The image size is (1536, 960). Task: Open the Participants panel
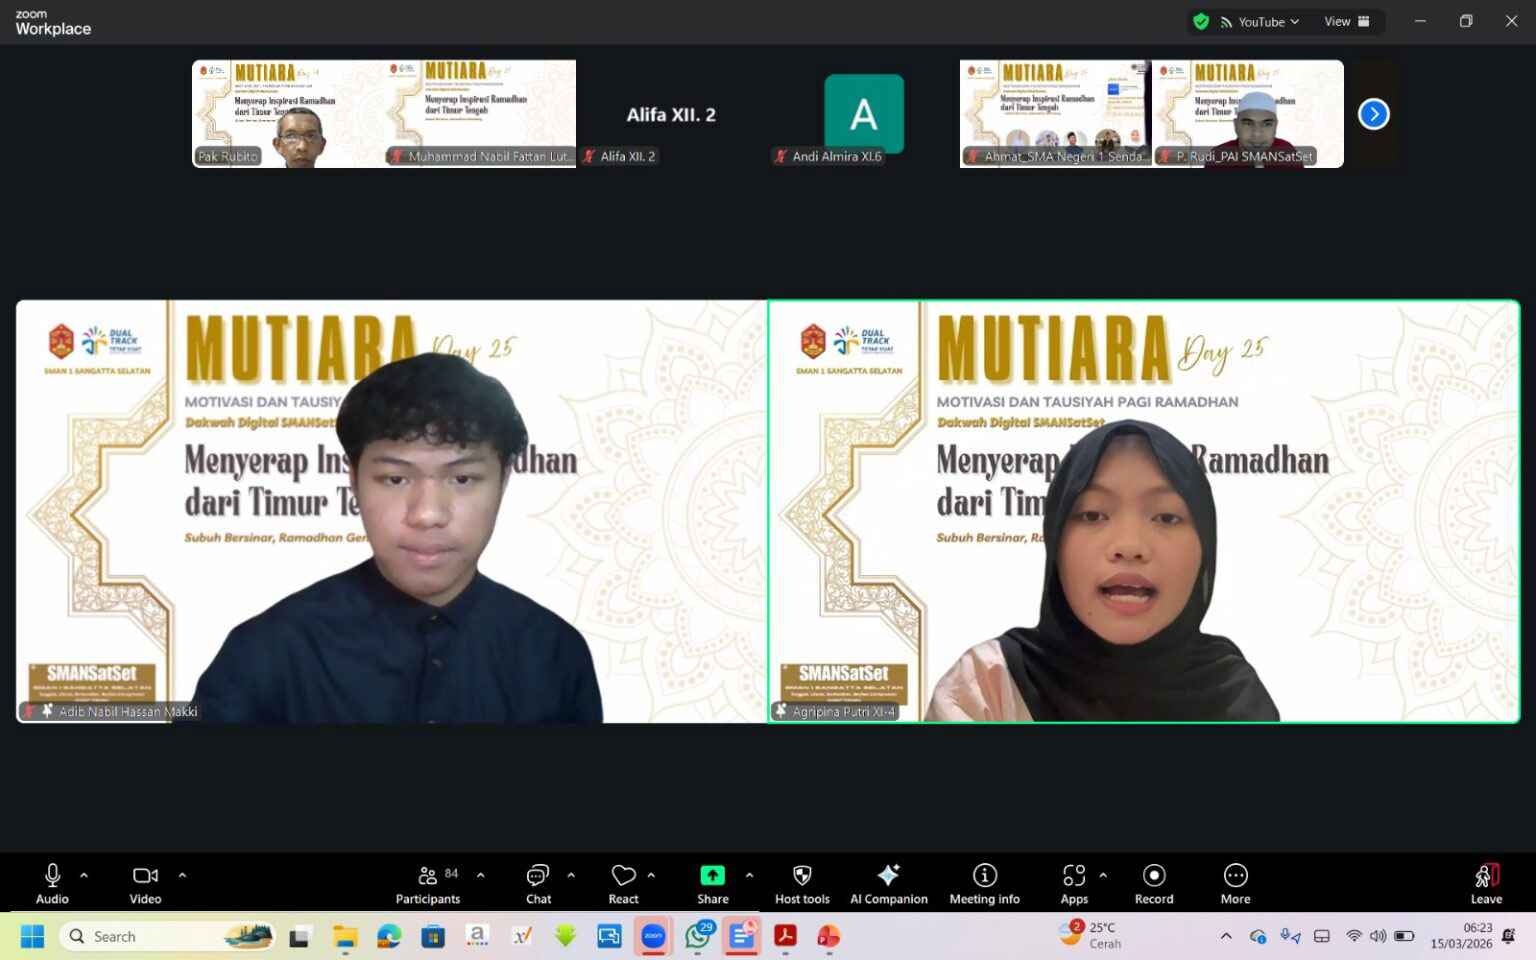tap(427, 883)
